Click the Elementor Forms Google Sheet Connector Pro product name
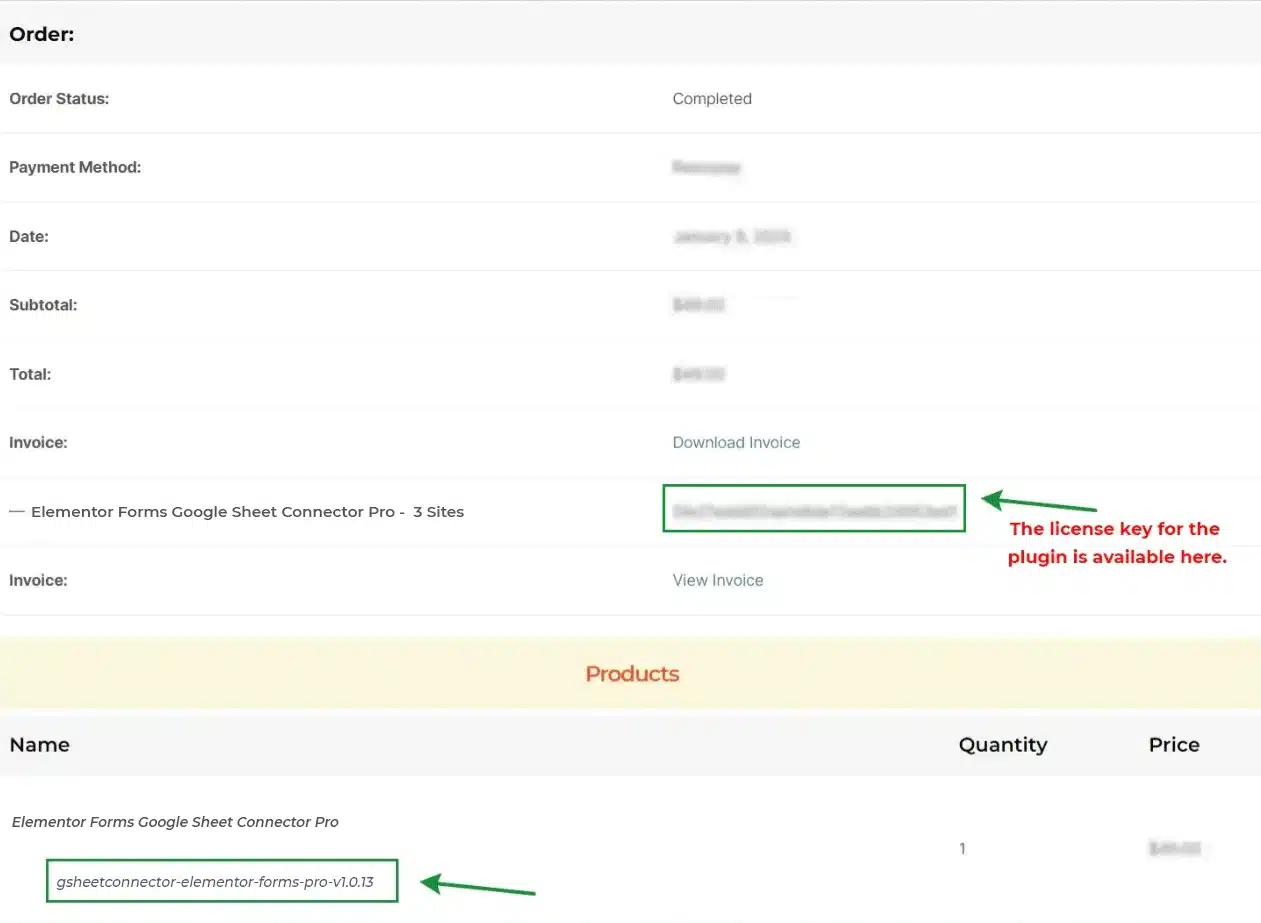The height and width of the screenshot is (923, 1261). (x=175, y=822)
